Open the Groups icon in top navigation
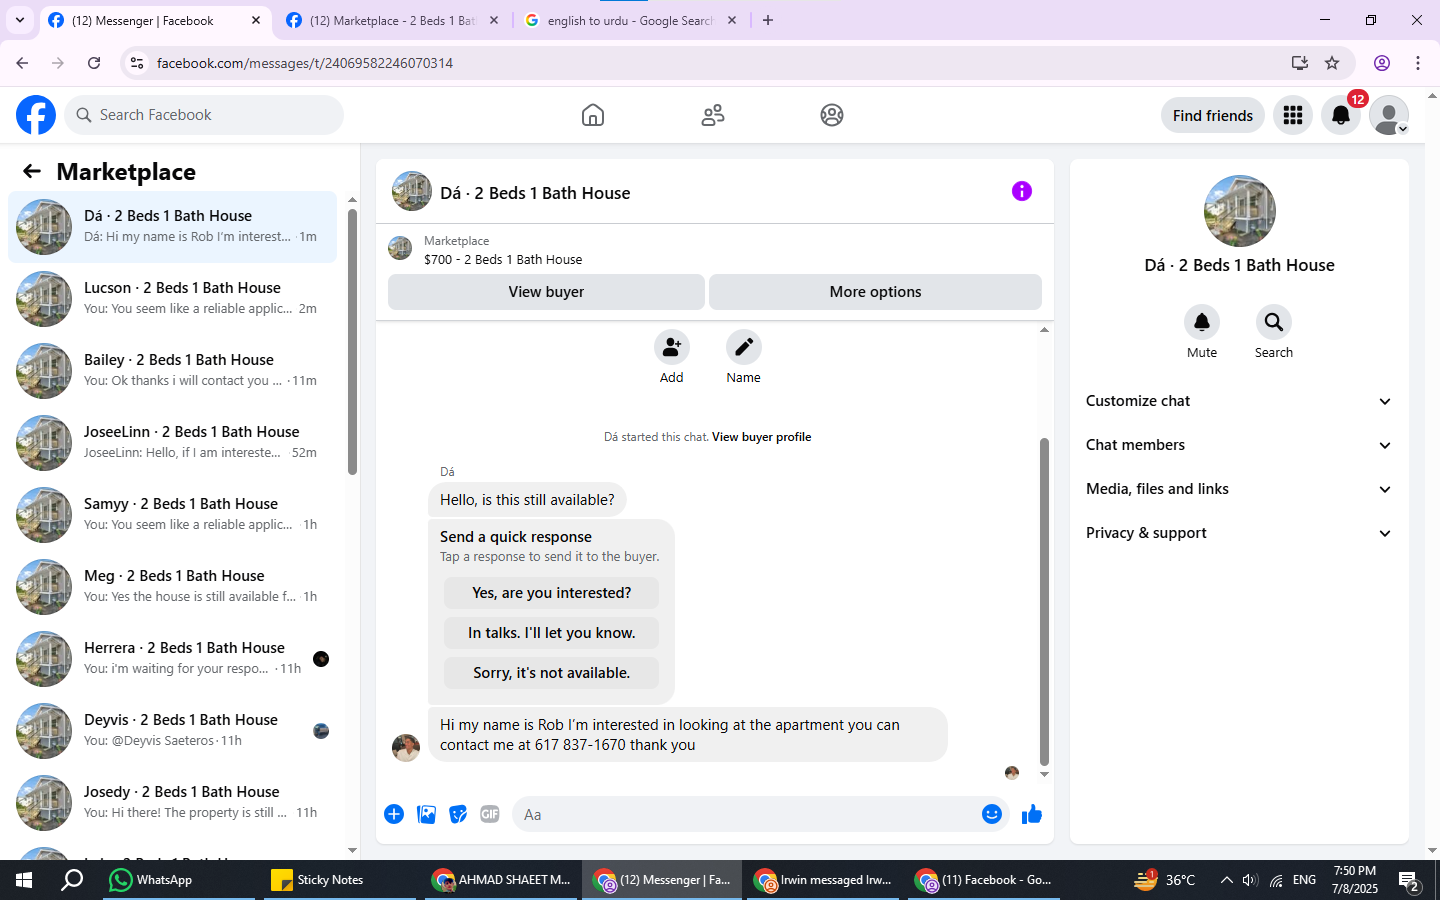 pos(832,115)
